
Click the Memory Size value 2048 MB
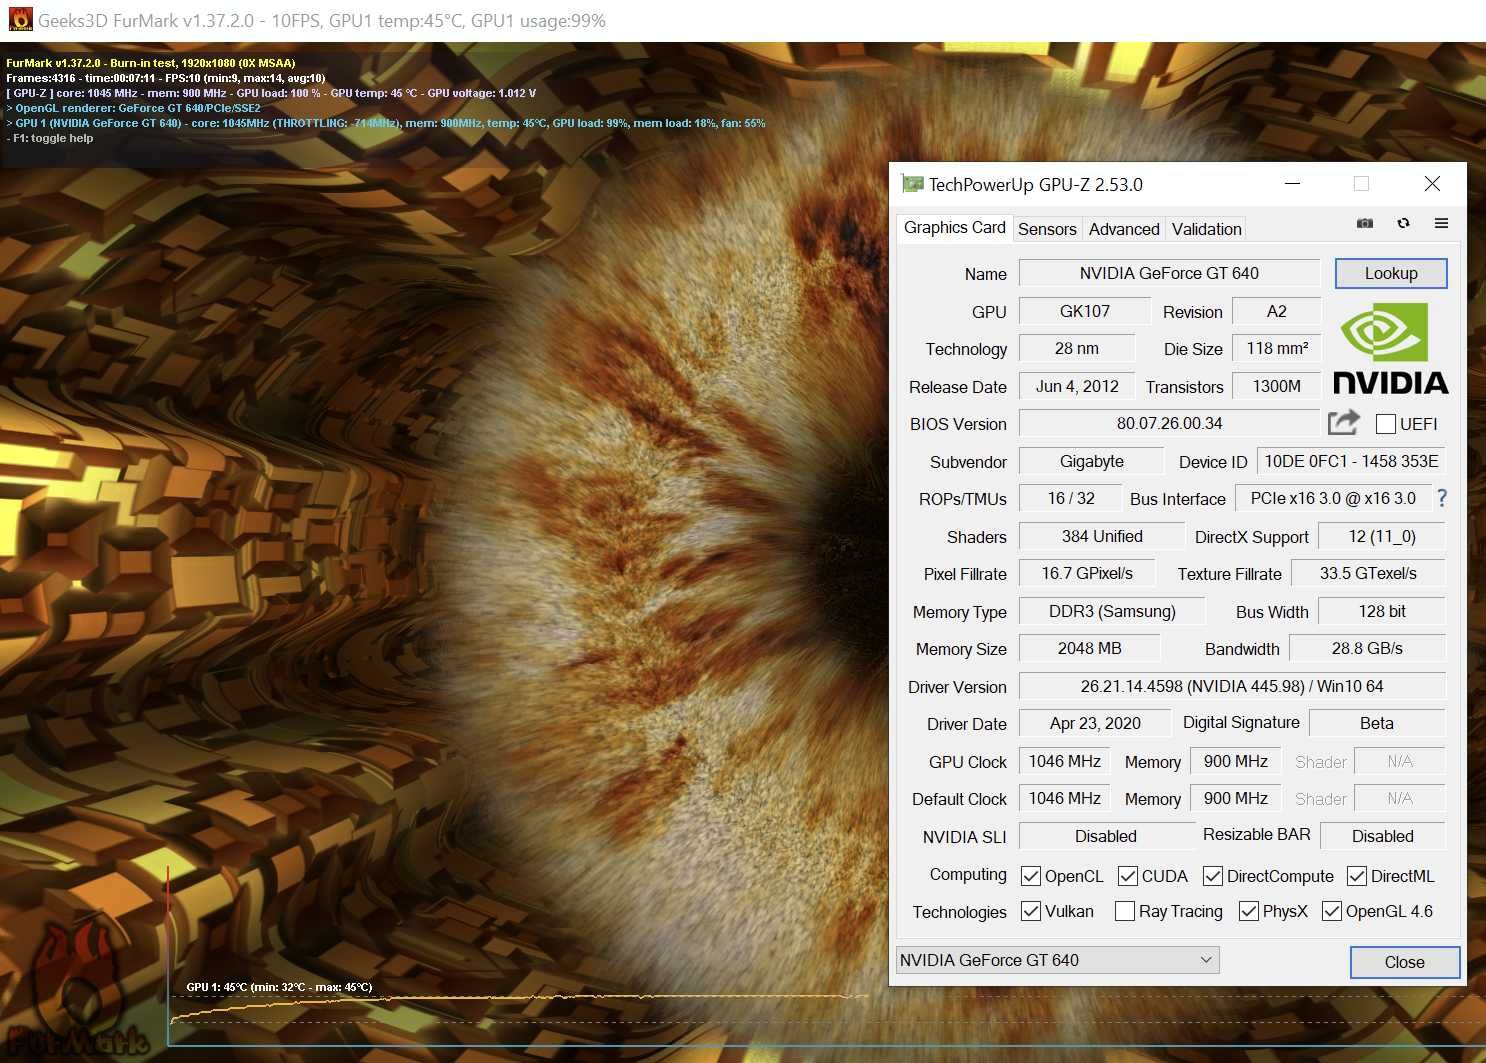1089,648
